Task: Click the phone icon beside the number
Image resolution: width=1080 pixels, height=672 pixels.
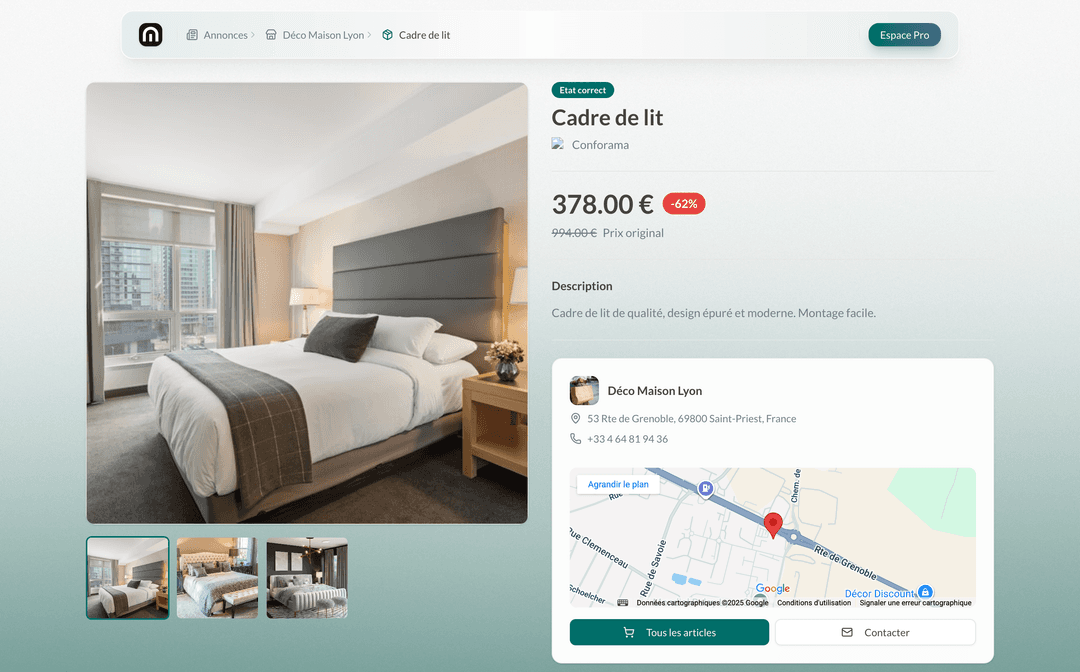Action: (x=576, y=439)
